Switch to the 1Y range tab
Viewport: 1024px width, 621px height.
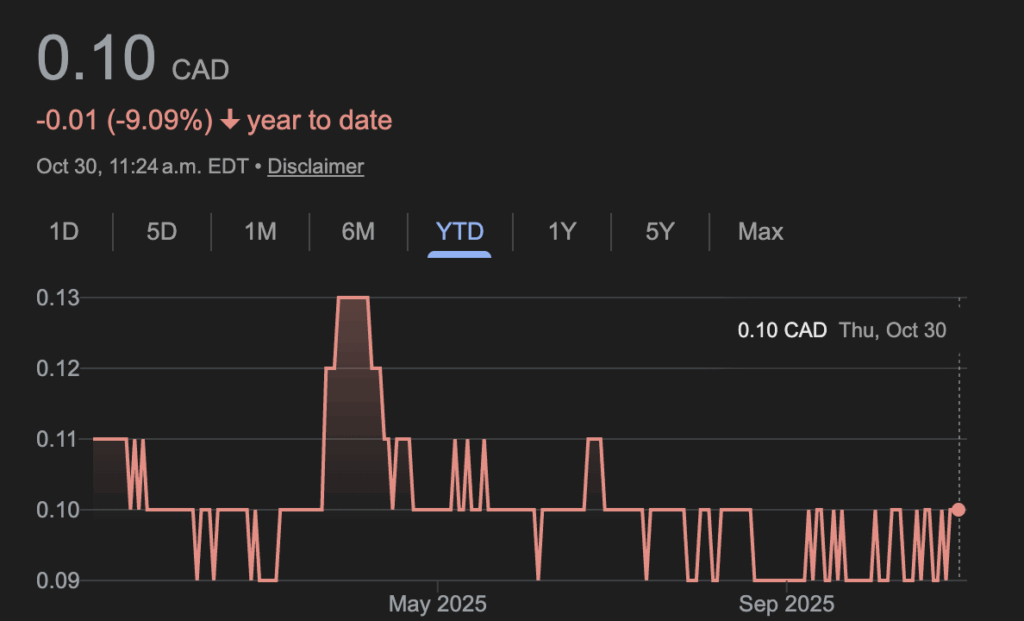click(x=562, y=232)
